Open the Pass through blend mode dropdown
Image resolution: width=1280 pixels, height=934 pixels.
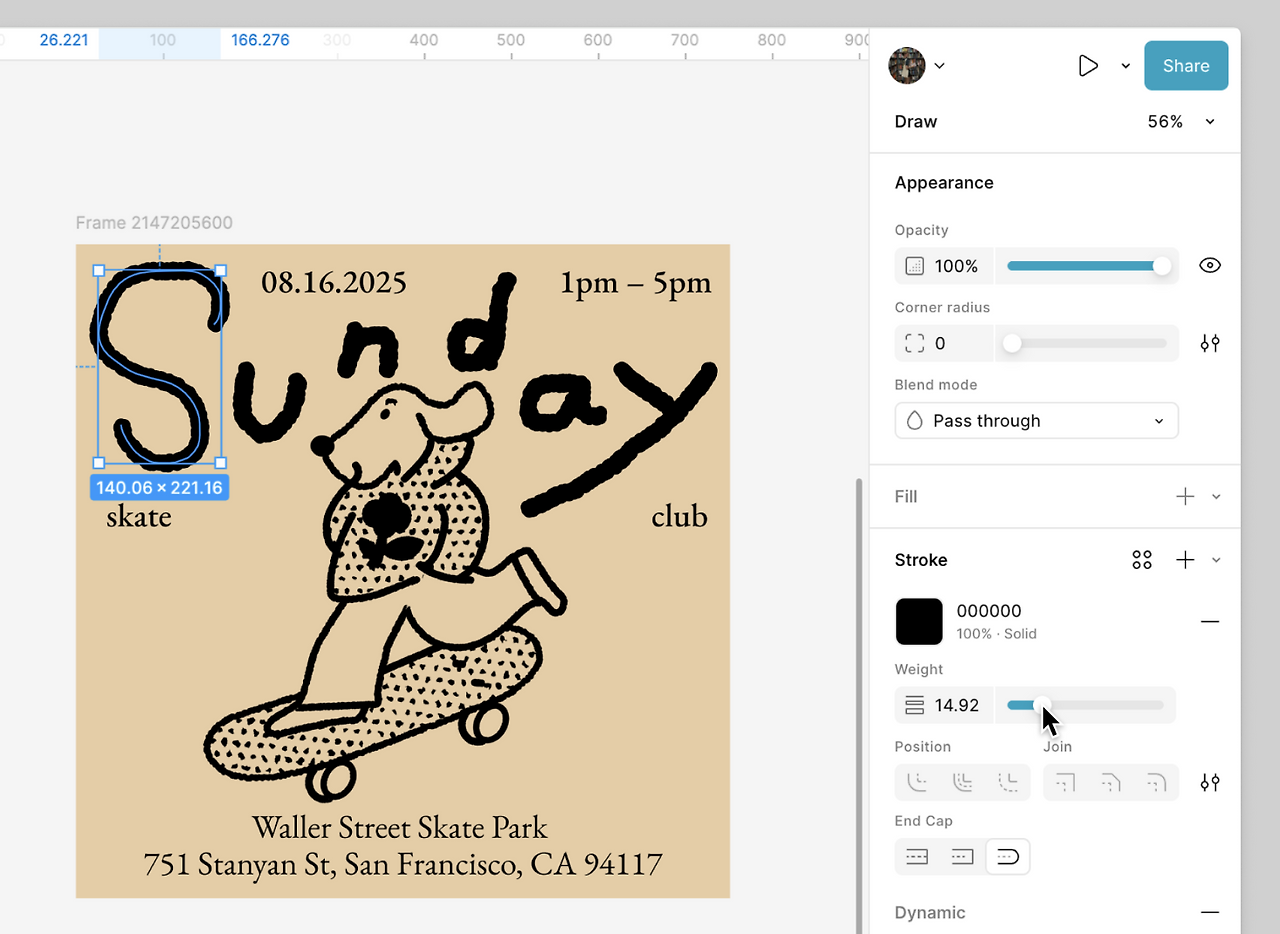1036,421
